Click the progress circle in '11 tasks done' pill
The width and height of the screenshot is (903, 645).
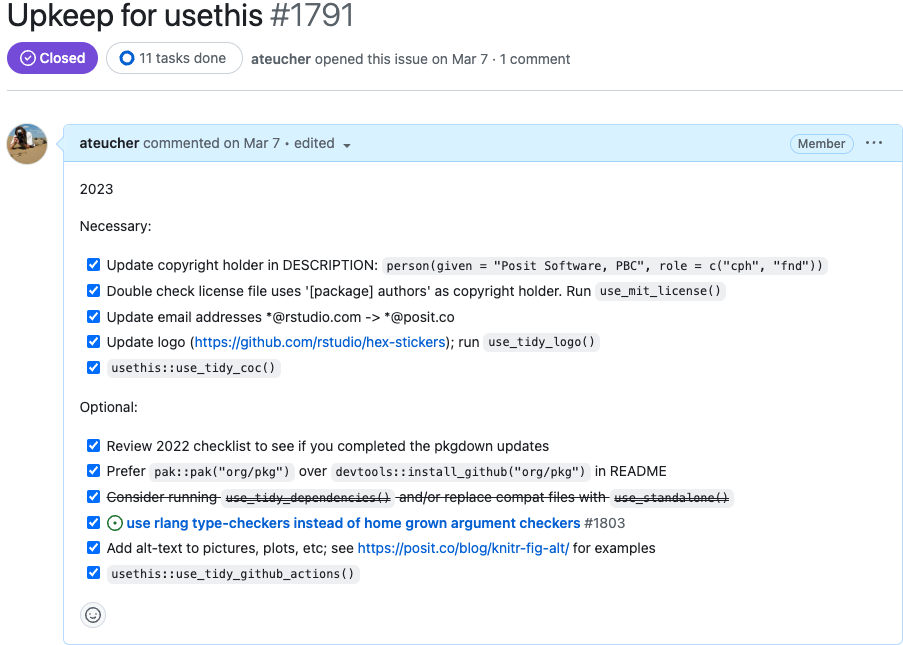[x=127, y=58]
